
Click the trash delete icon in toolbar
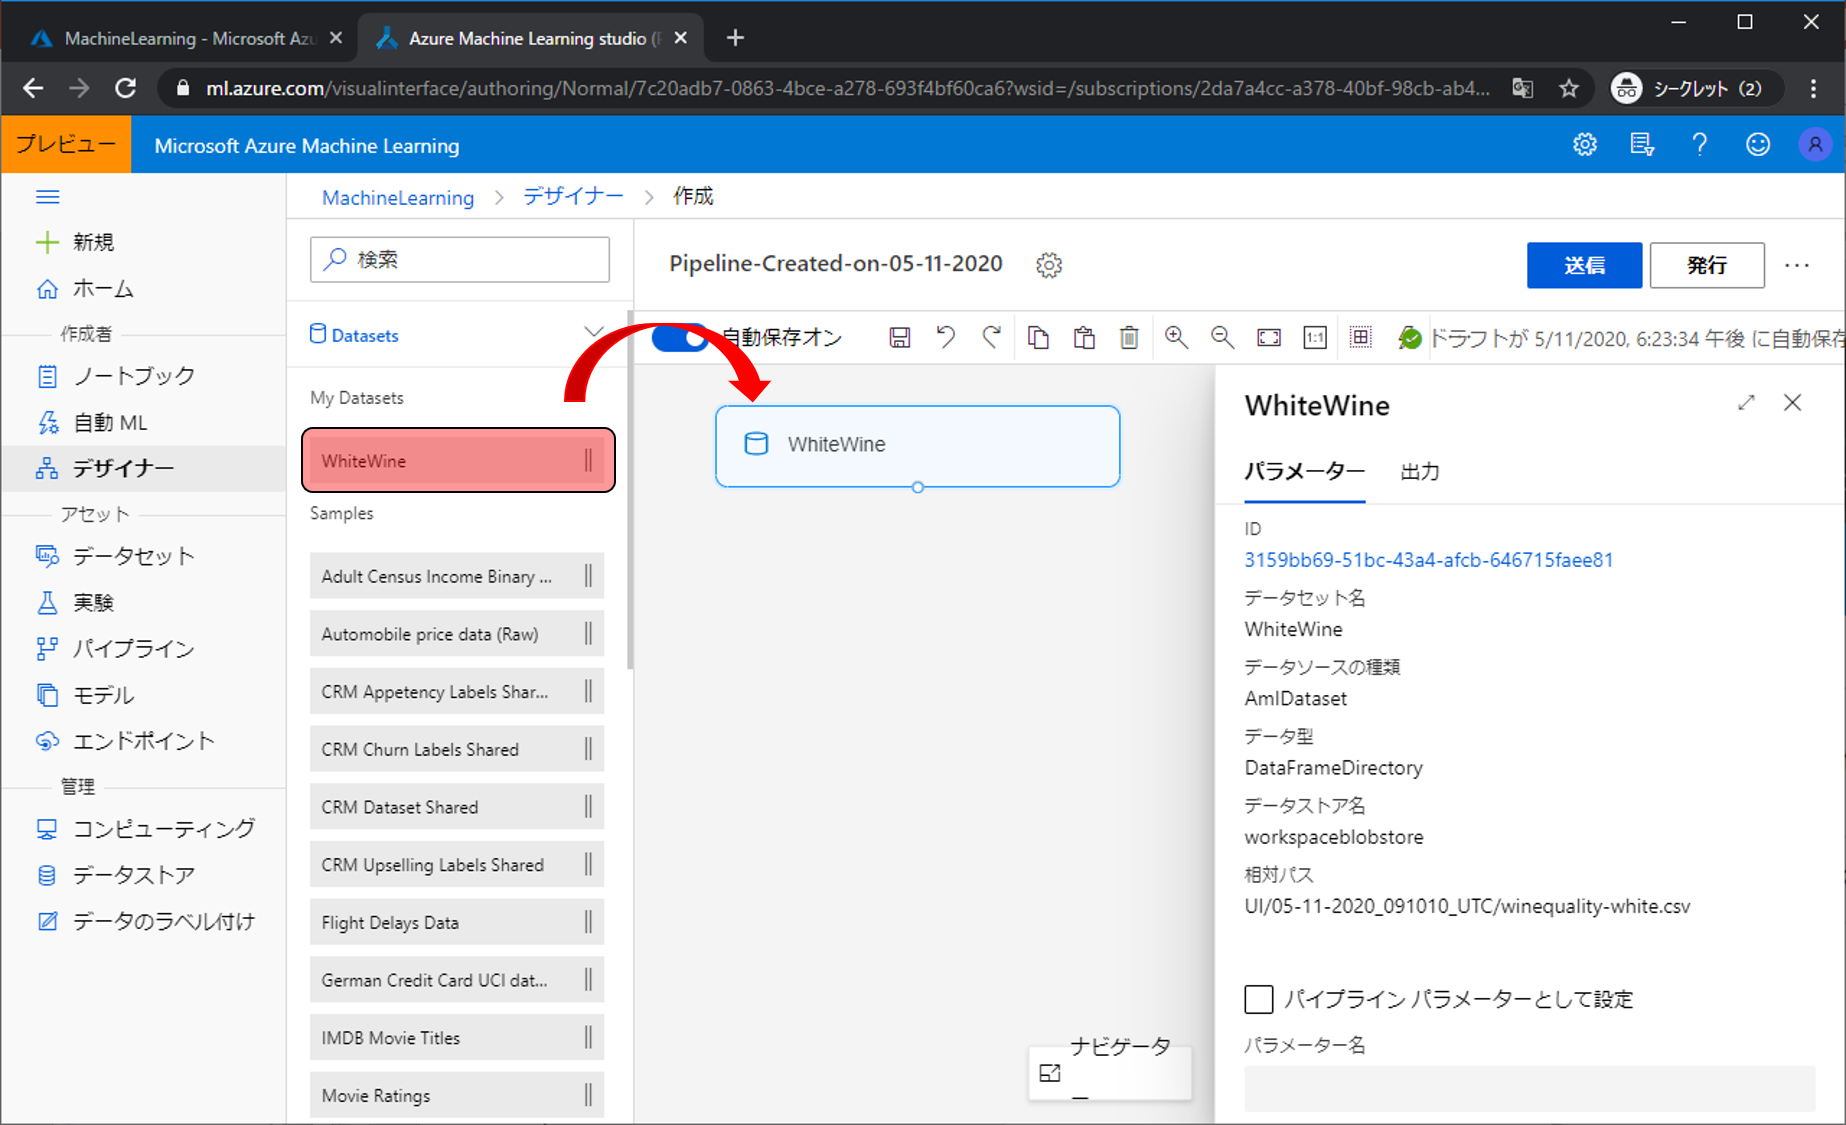coord(1129,338)
